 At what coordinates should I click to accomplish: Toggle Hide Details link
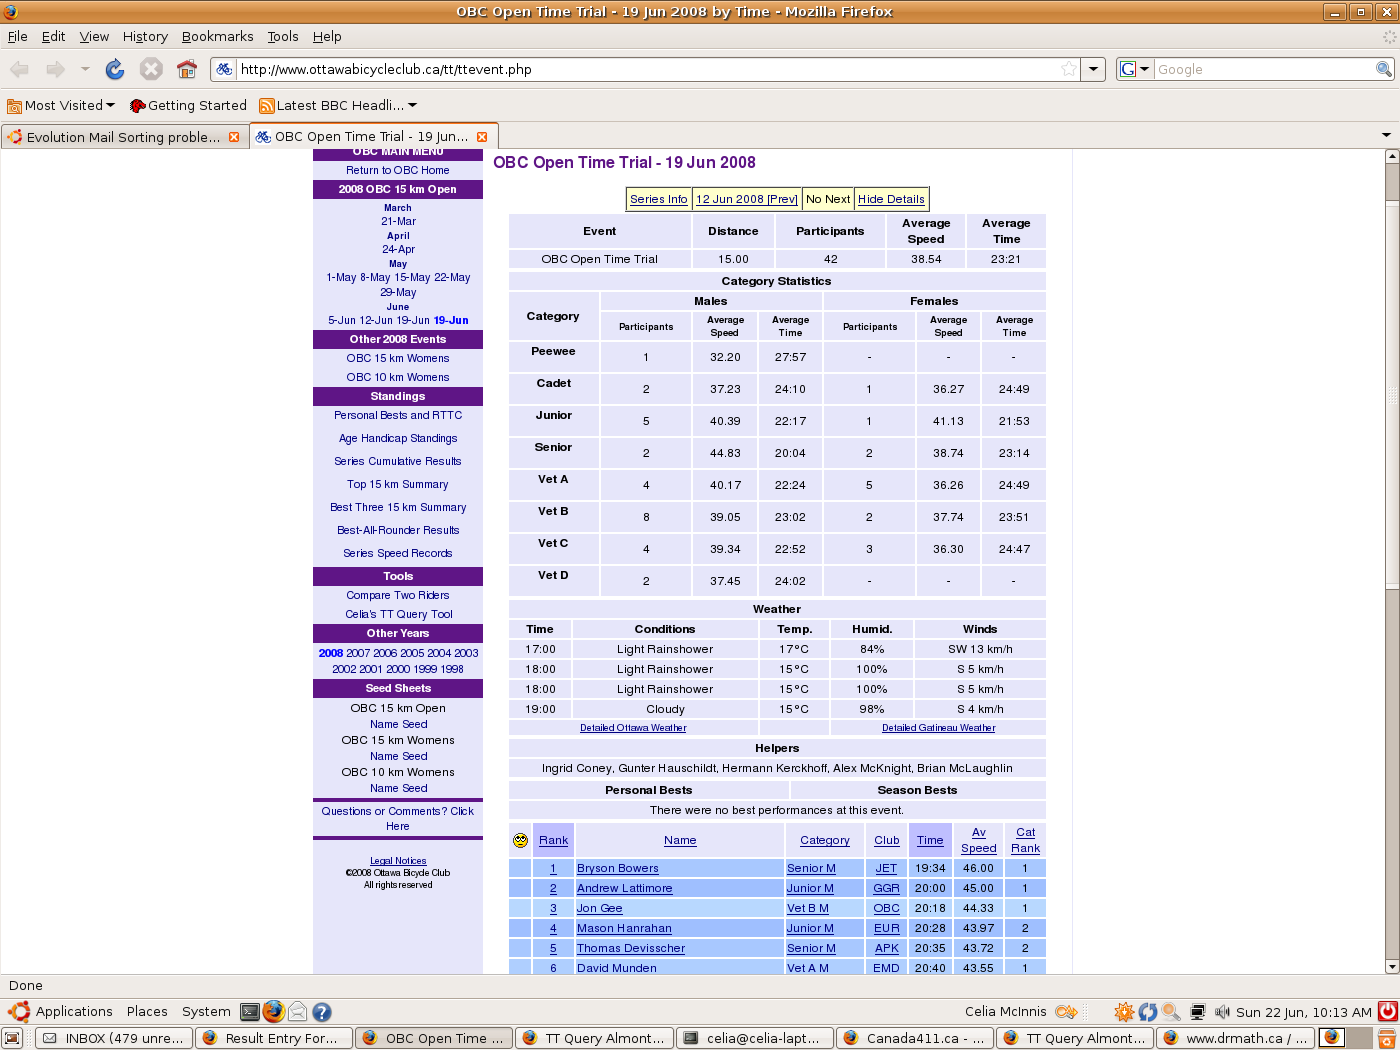(x=891, y=199)
